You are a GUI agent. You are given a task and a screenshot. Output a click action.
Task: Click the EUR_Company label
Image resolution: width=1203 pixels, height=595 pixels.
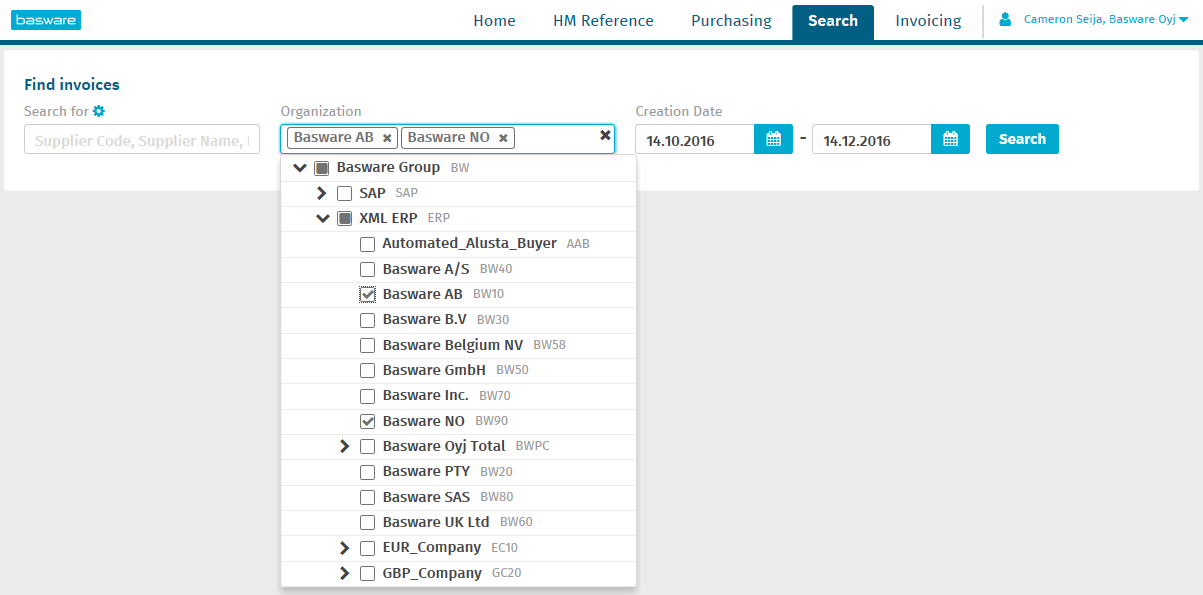click(432, 548)
